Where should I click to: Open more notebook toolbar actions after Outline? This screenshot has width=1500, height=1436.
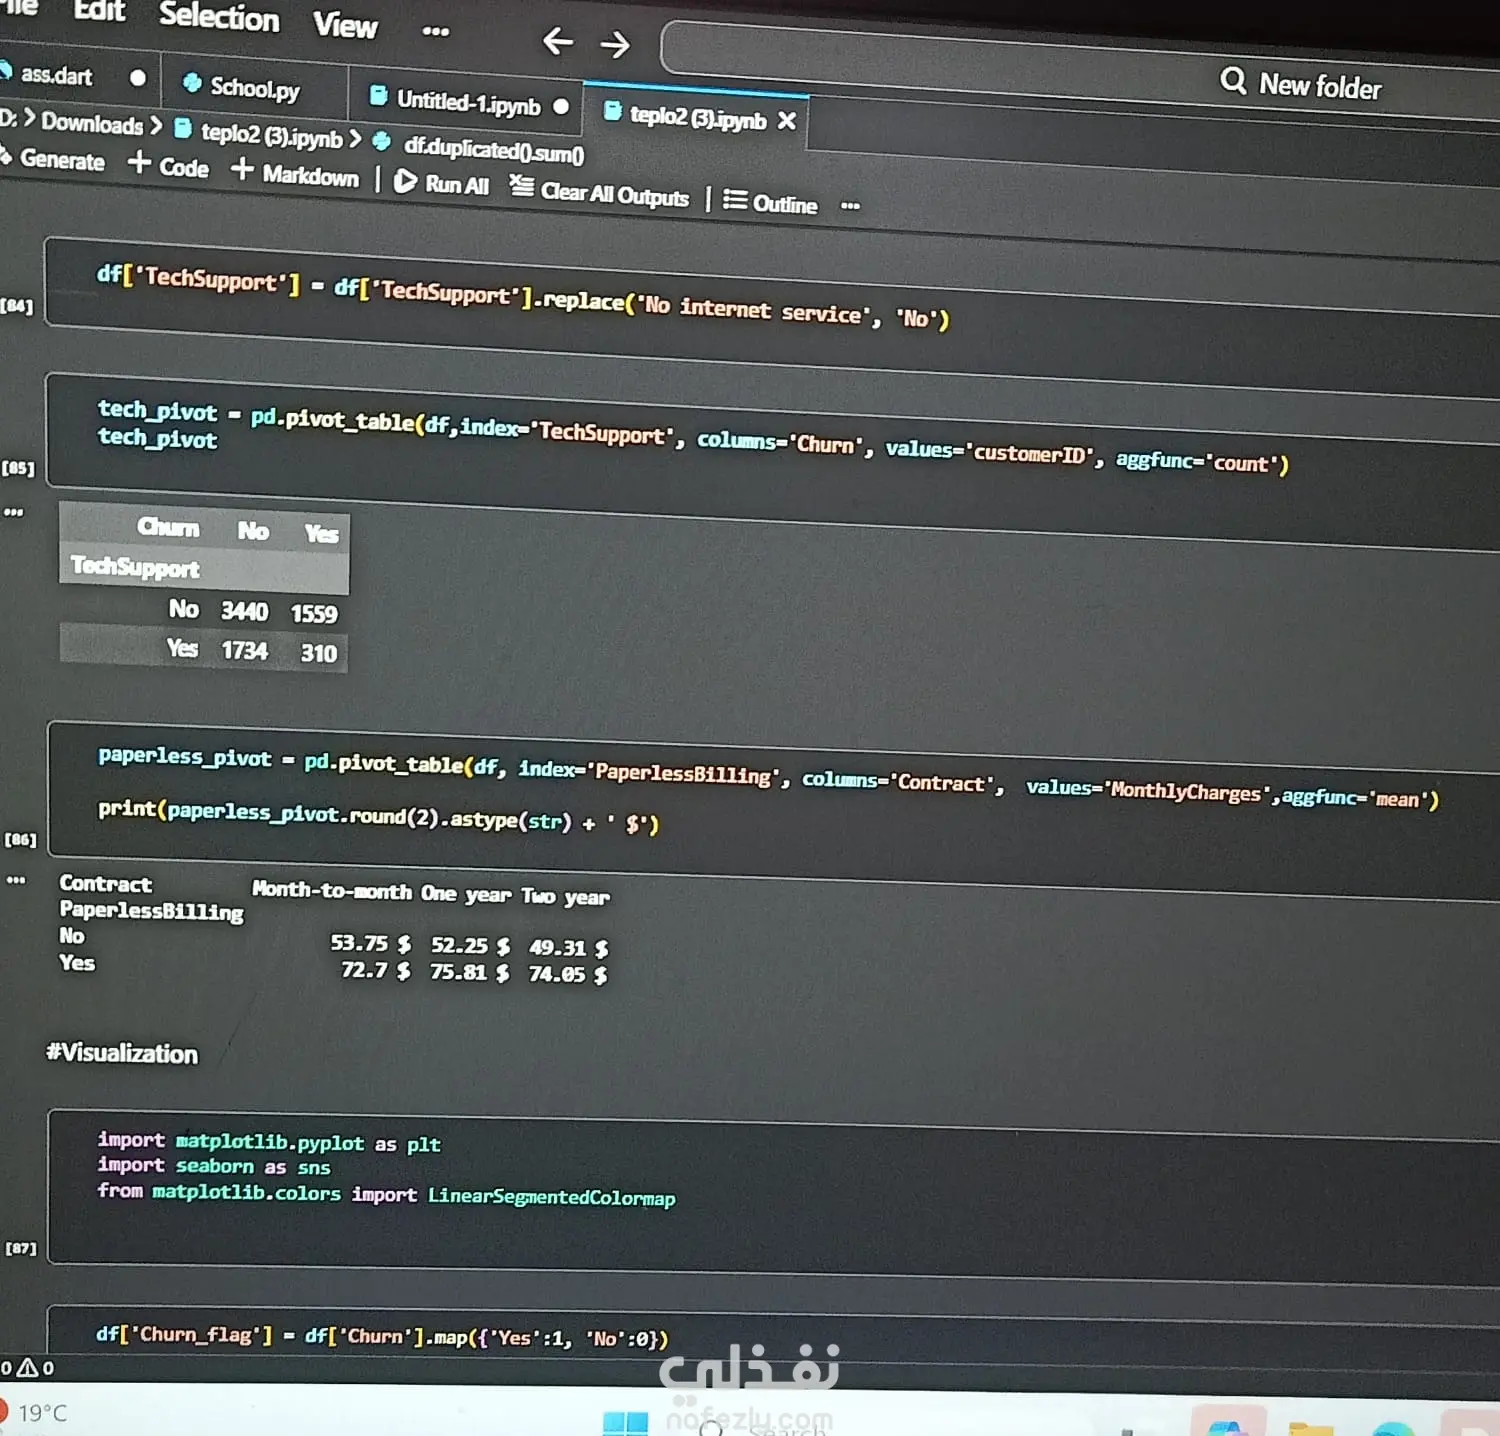click(x=850, y=206)
